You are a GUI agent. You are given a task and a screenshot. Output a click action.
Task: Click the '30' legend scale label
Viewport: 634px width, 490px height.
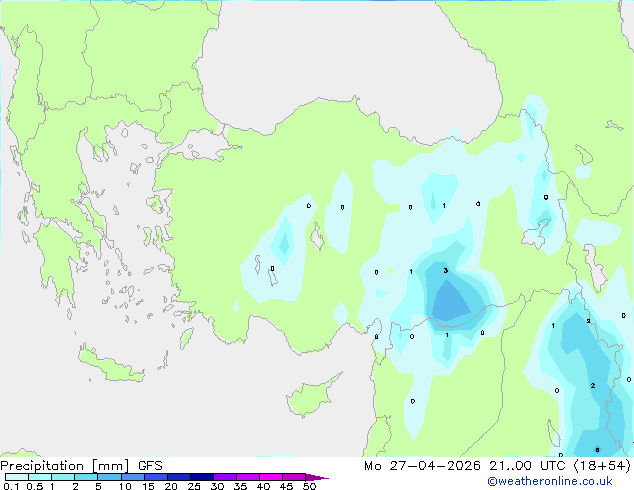pos(217,486)
